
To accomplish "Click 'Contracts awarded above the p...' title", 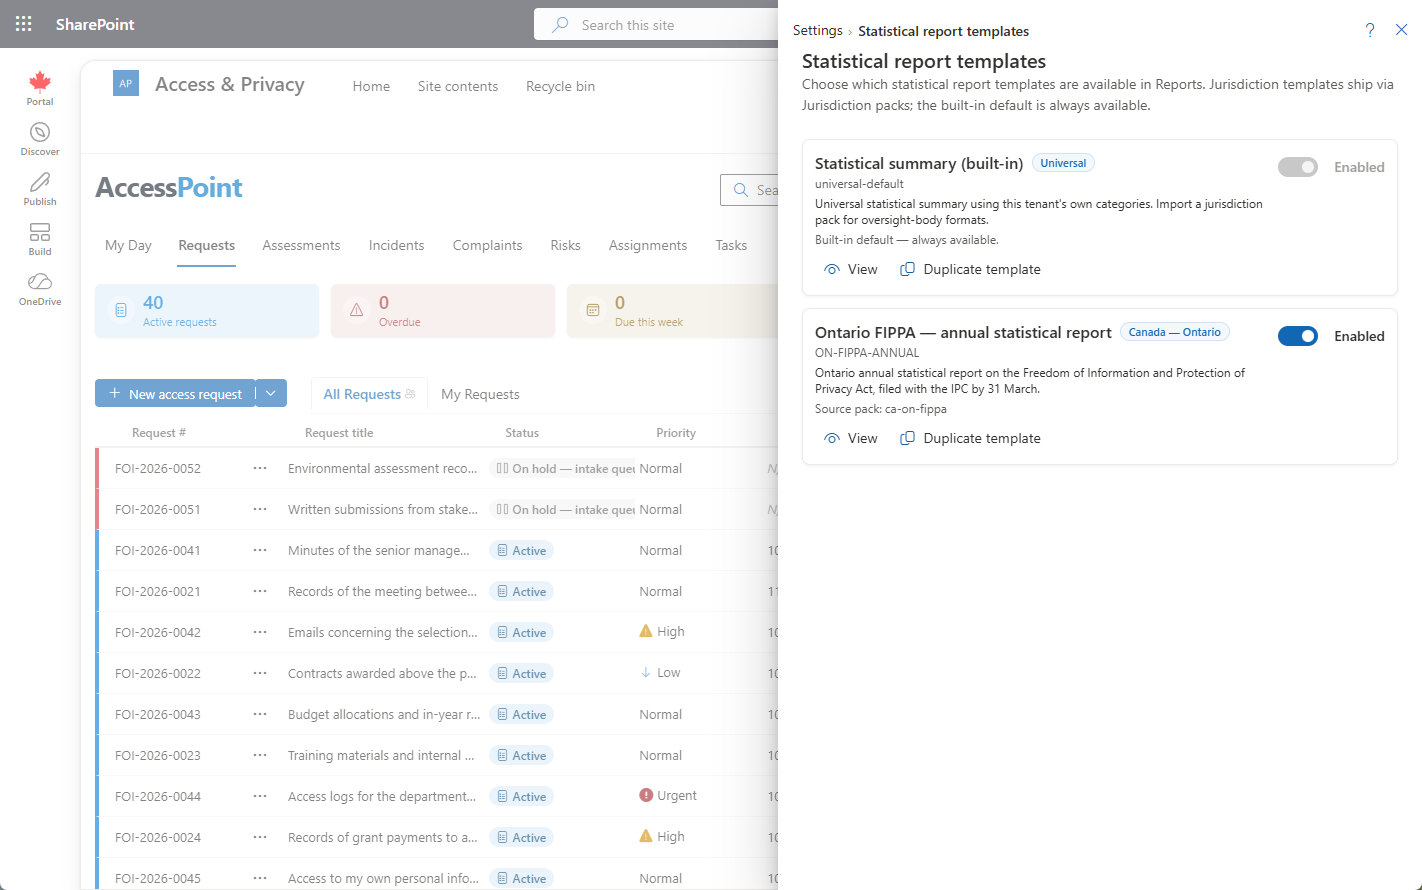I will (x=383, y=673).
